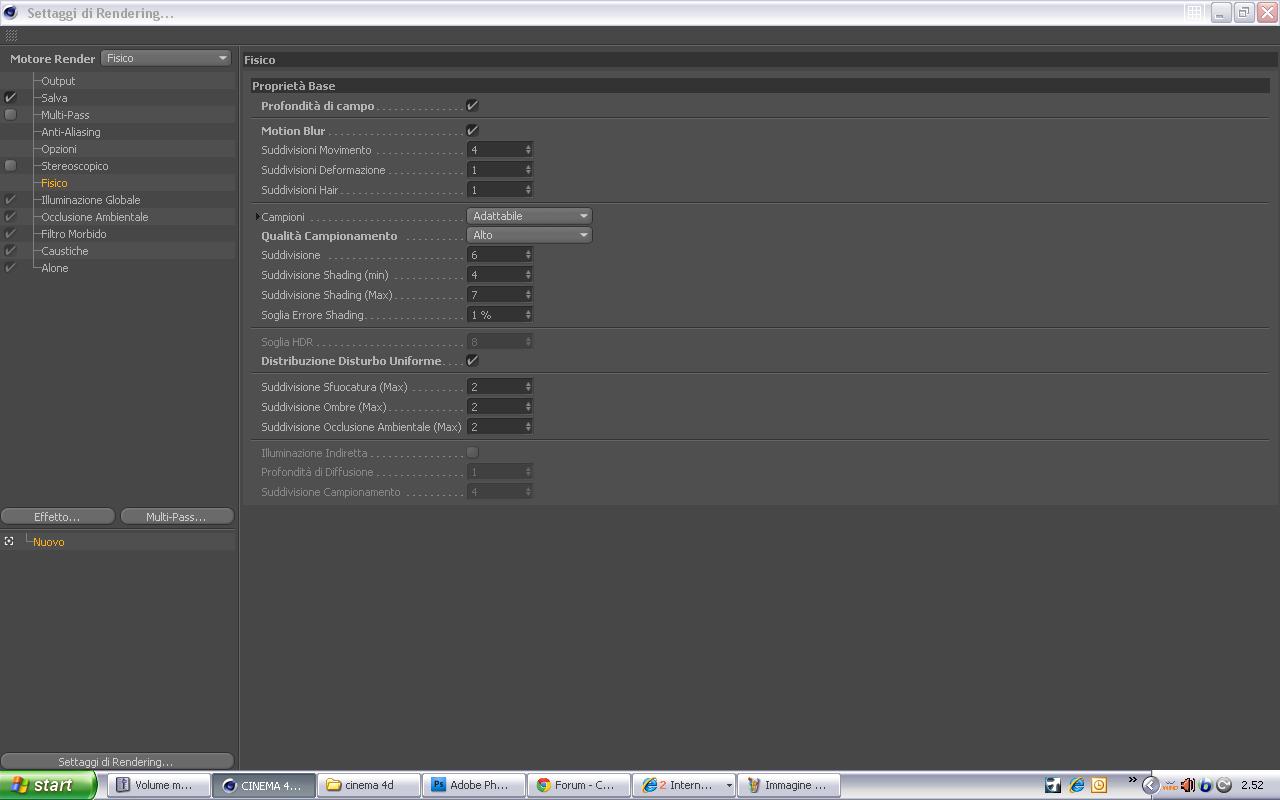Uncheck Distribuzione Disturbo Uniforme
Viewport: 1280px width, 800px height.
[x=472, y=360]
